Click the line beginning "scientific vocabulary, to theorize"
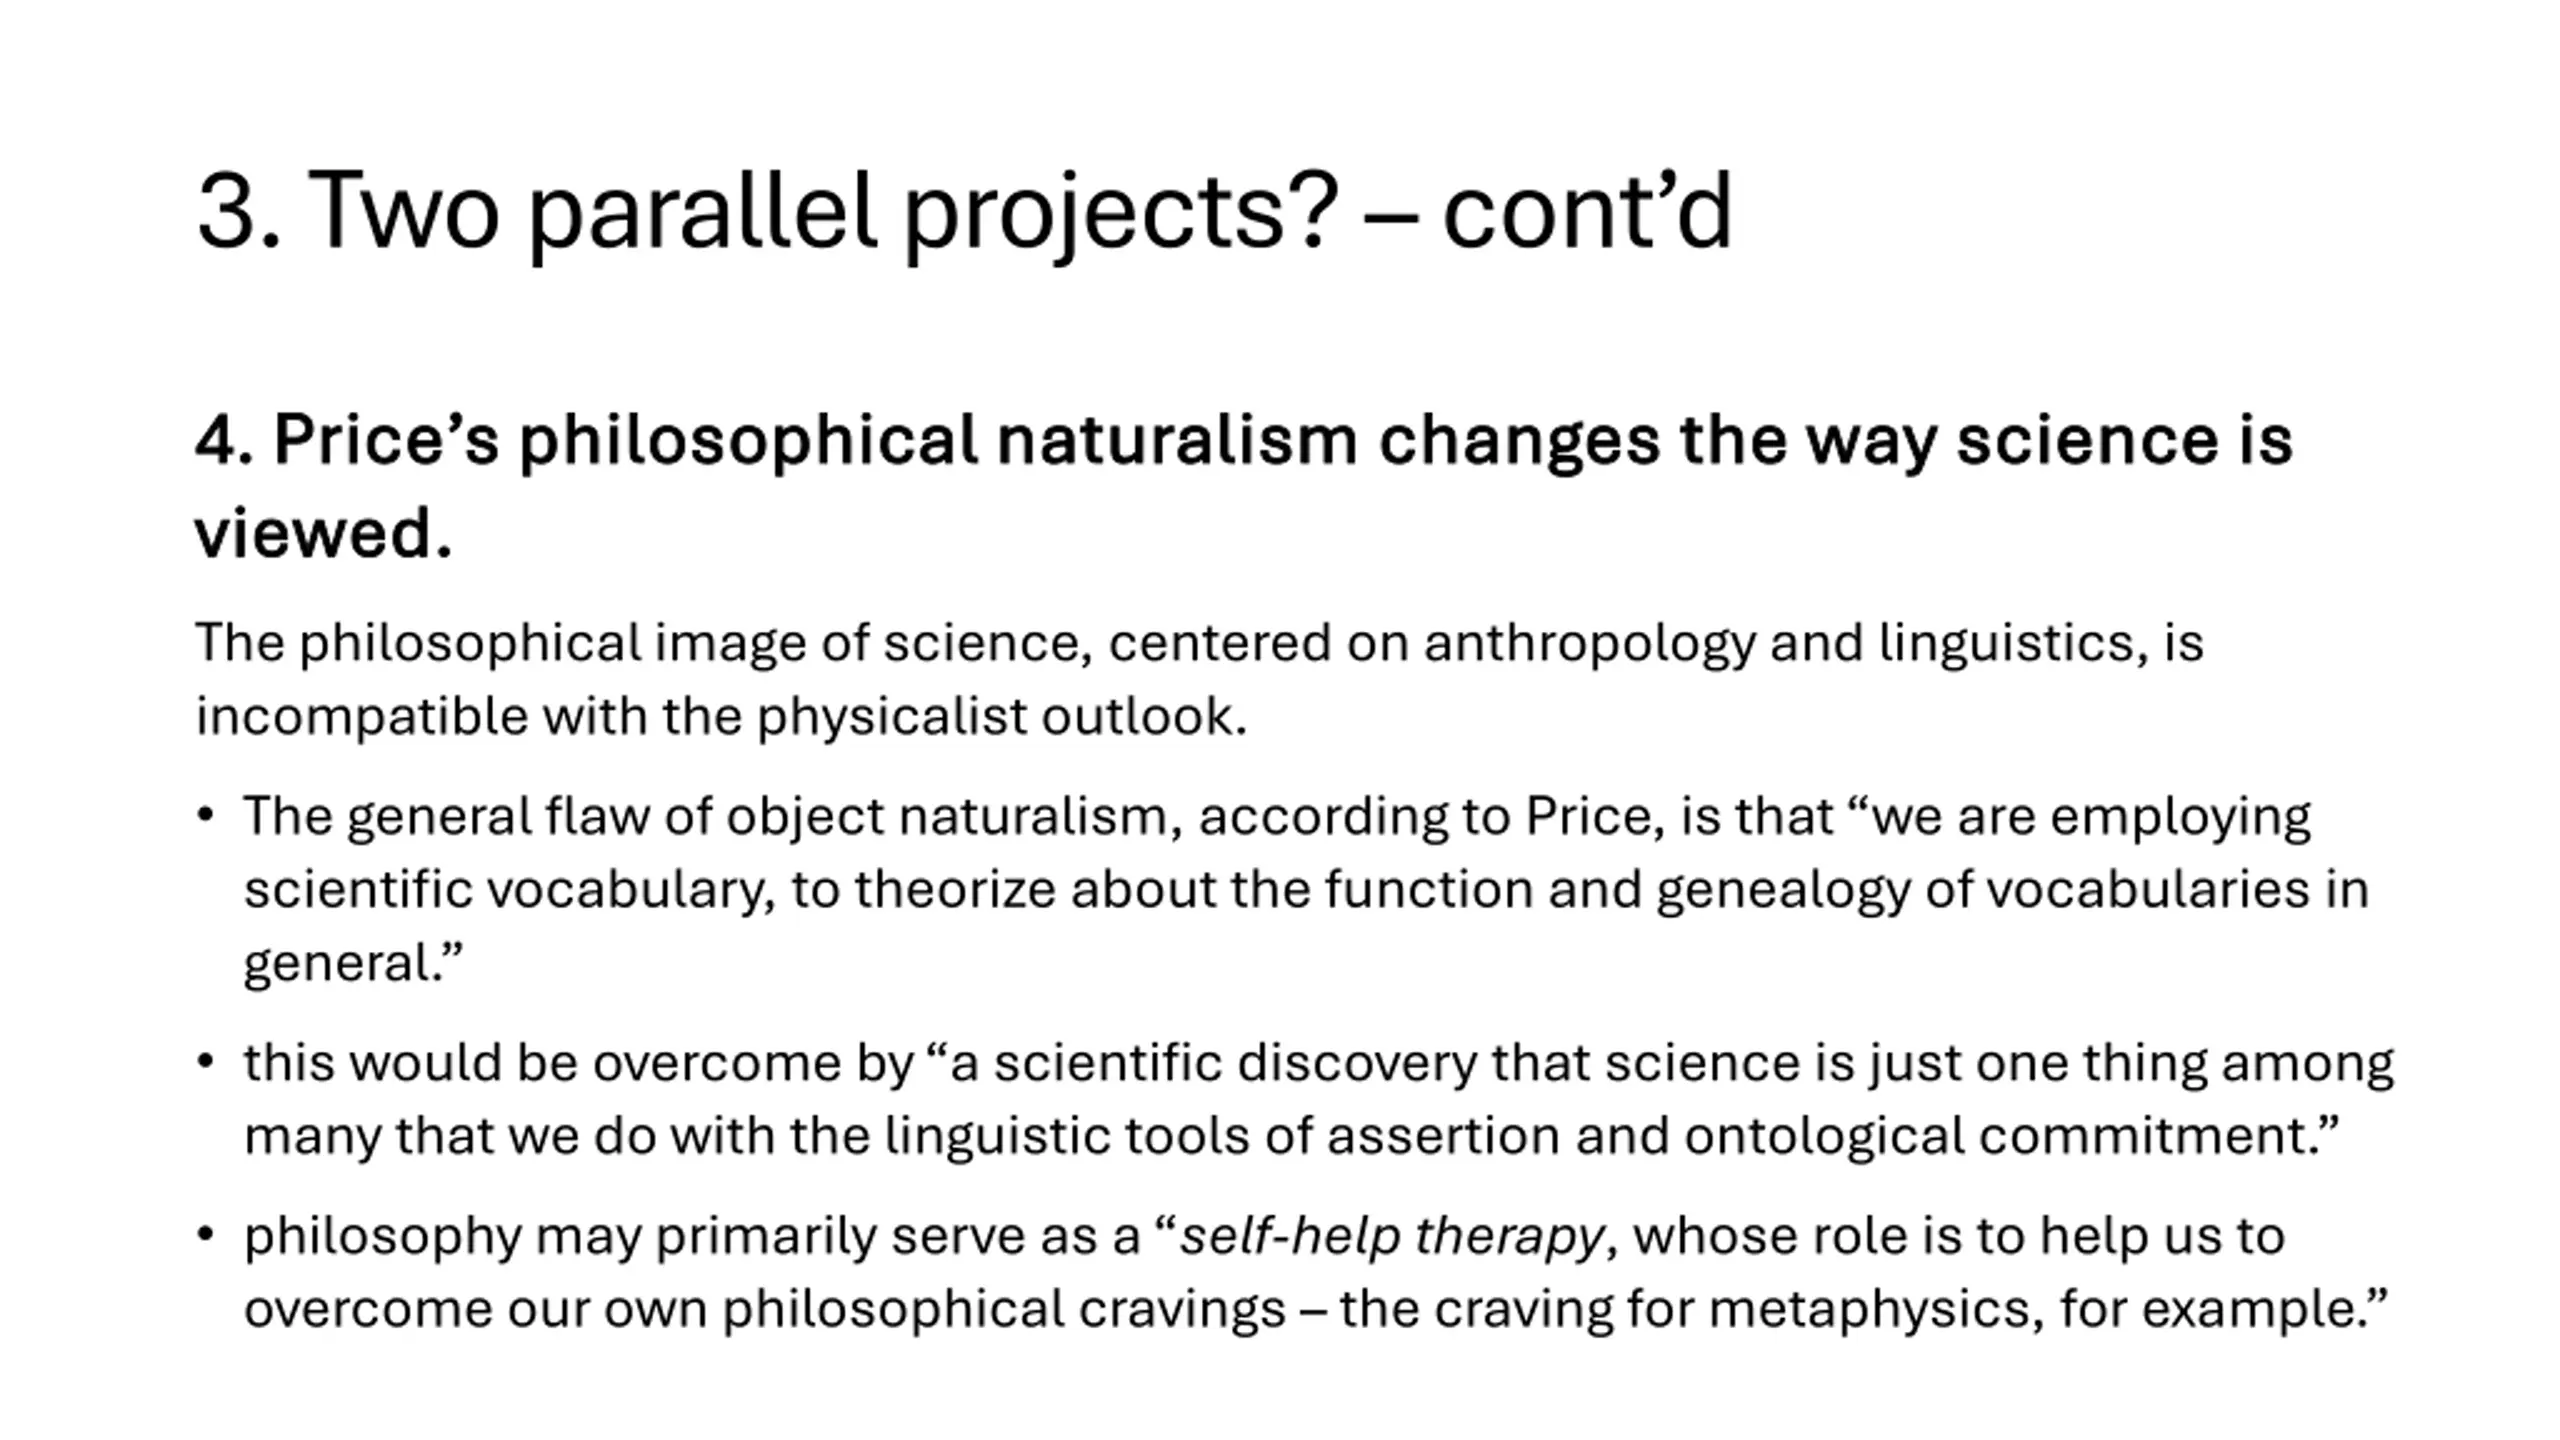The height and width of the screenshot is (1440, 2560). click(1306, 889)
